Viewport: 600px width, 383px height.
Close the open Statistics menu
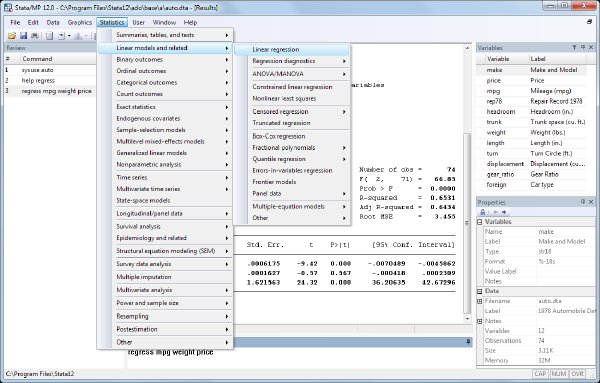(x=112, y=23)
